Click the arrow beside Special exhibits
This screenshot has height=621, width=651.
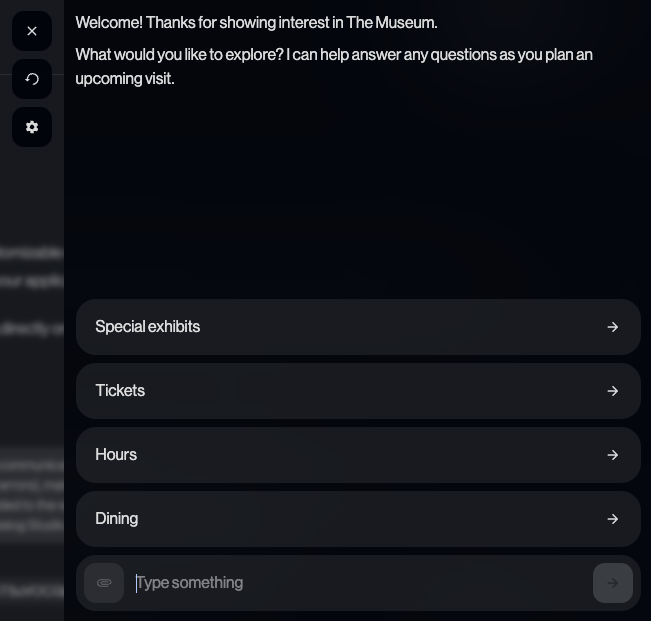pyautogui.click(x=612, y=327)
